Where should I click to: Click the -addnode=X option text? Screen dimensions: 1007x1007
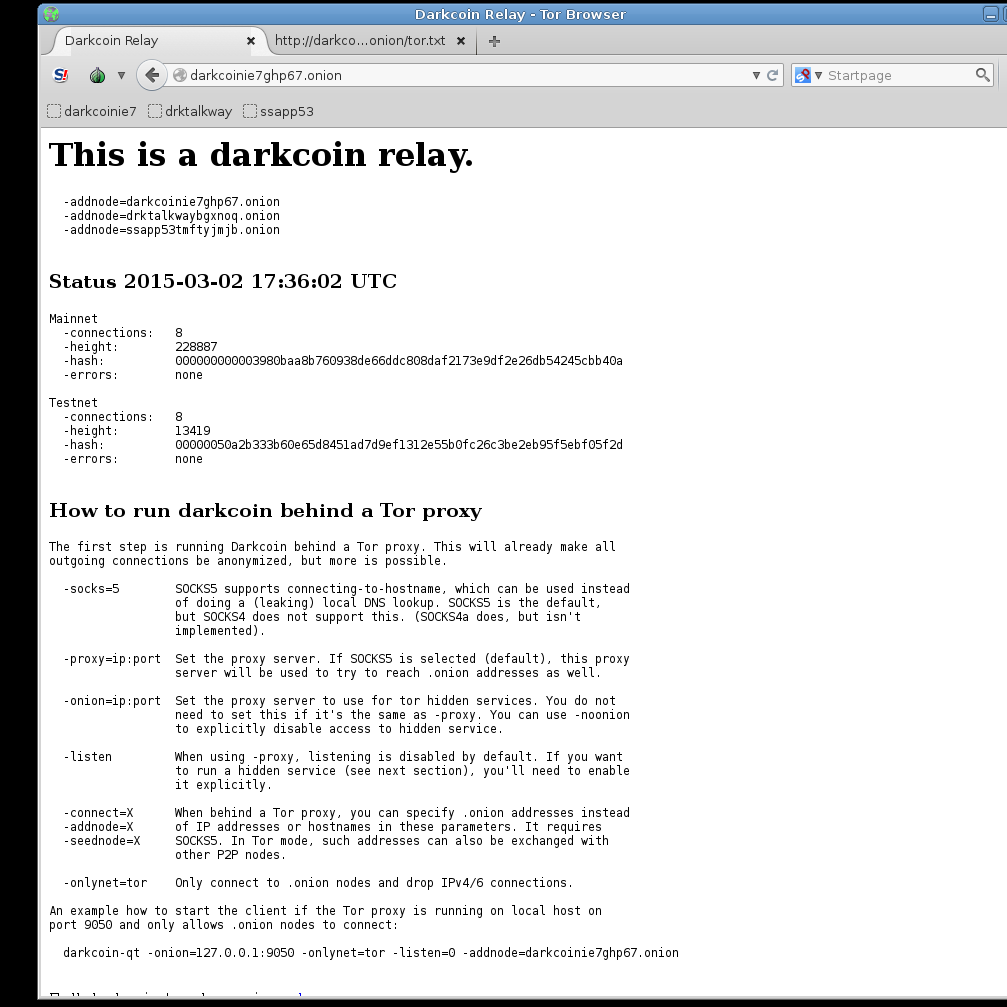98,827
